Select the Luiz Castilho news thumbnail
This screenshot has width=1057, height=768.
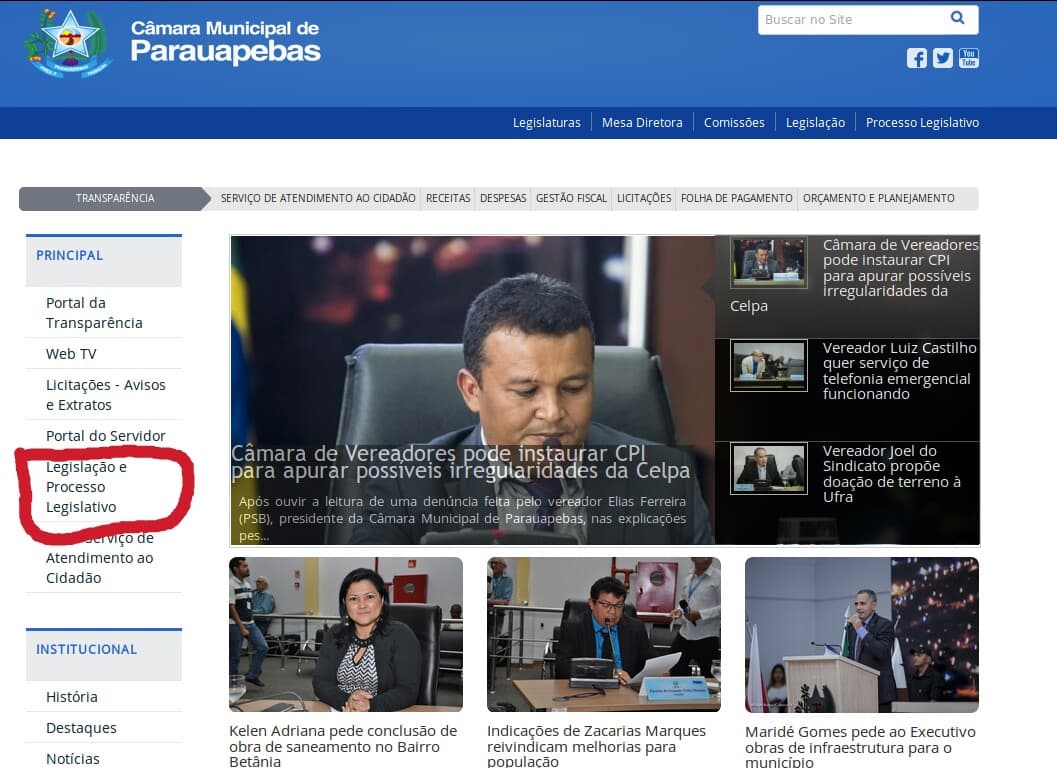pos(768,365)
